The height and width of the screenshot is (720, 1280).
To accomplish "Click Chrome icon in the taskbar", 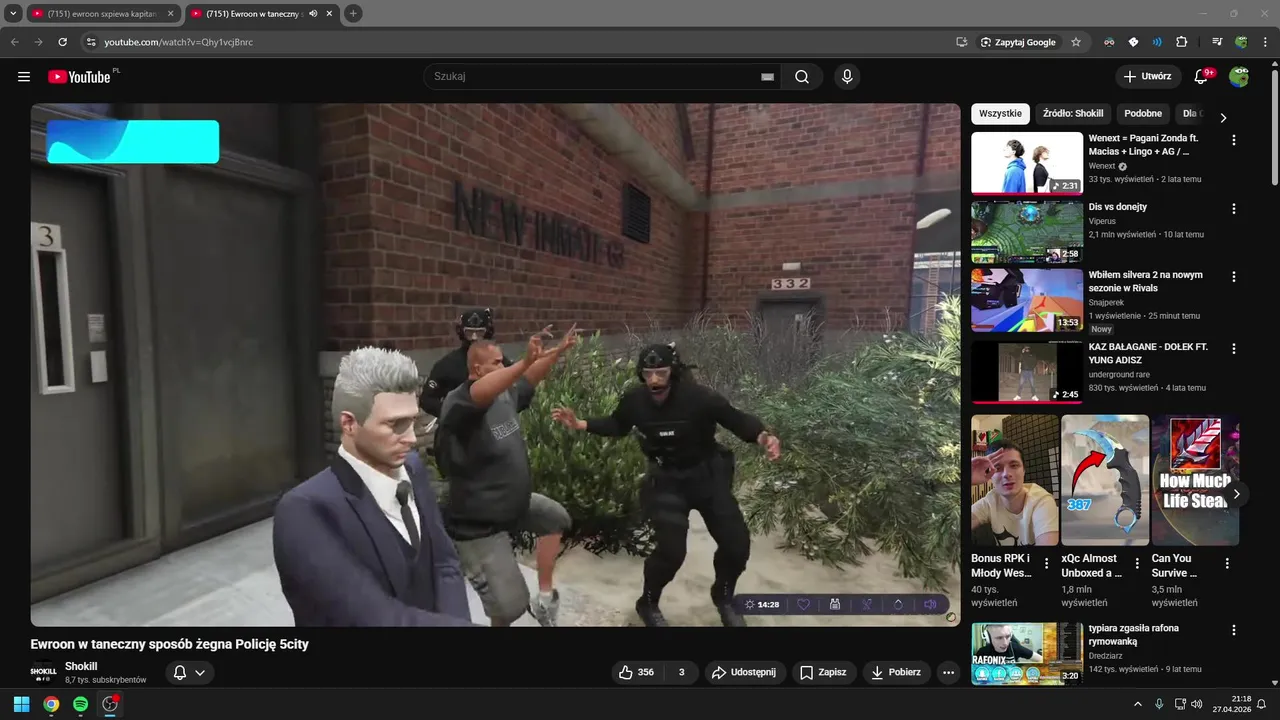I will [51, 704].
